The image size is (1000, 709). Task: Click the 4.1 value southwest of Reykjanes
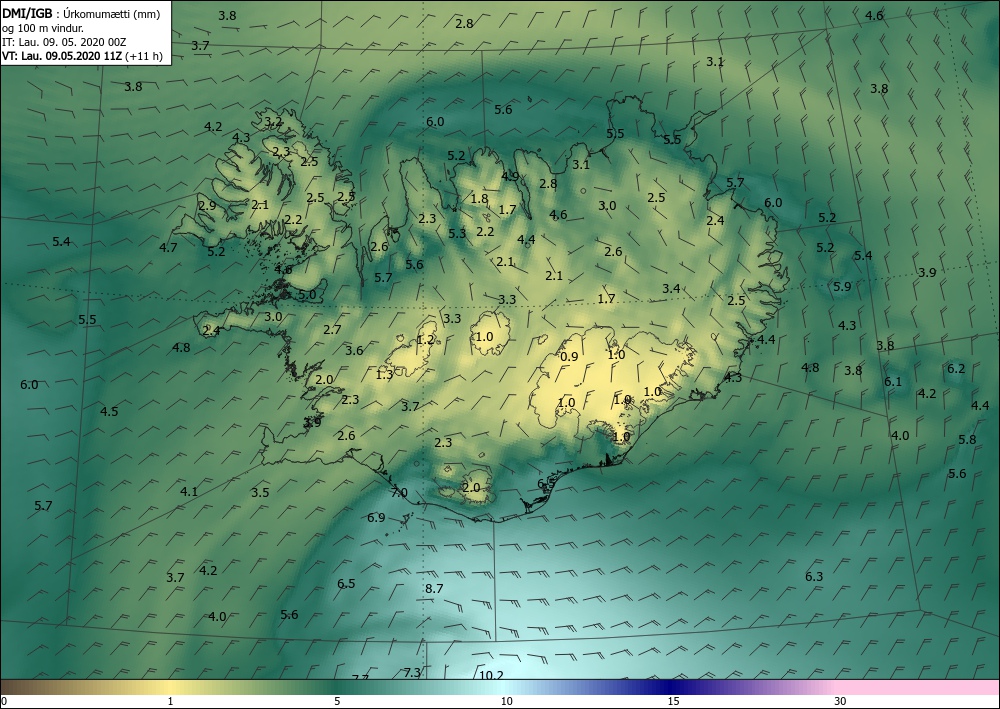point(189,492)
